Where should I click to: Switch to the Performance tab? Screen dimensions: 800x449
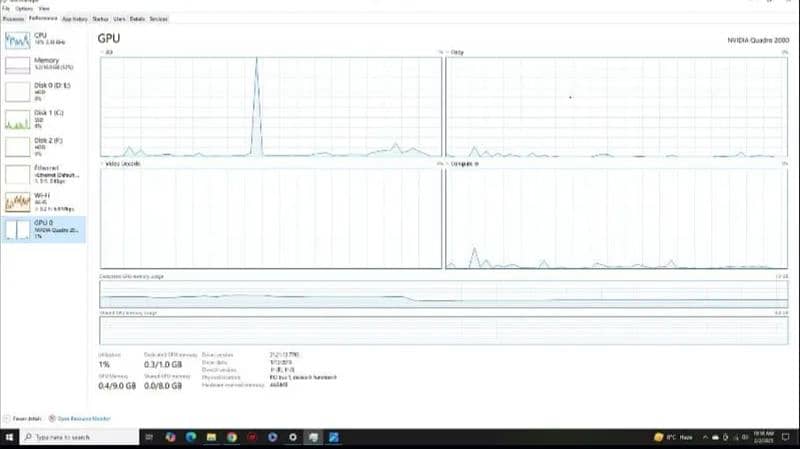(43, 18)
